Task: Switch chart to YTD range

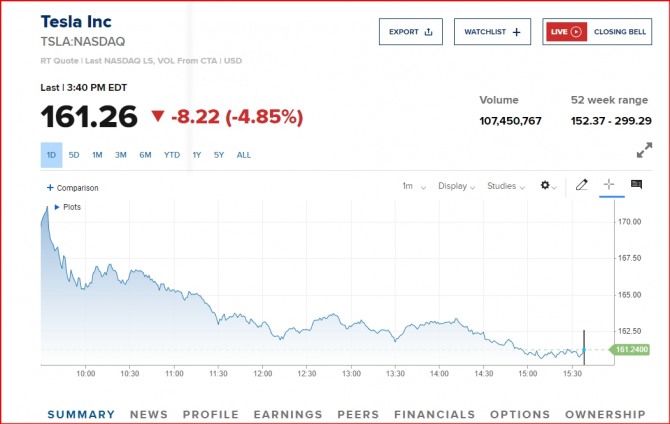Action: [x=172, y=155]
